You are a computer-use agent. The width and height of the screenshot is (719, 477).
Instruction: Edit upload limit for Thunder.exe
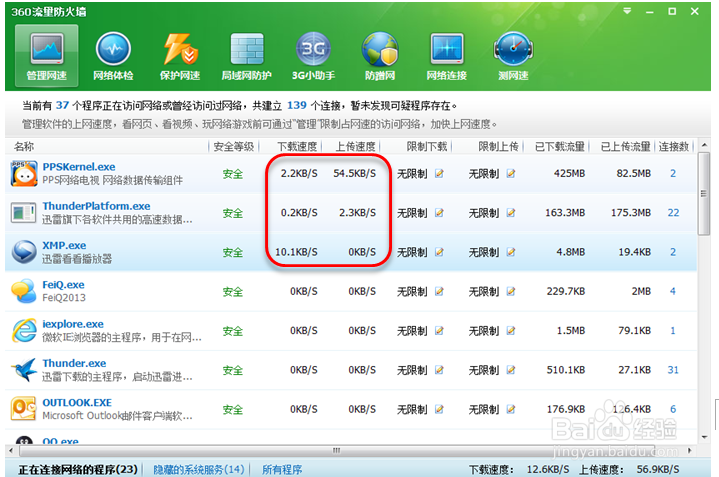pyautogui.click(x=511, y=370)
